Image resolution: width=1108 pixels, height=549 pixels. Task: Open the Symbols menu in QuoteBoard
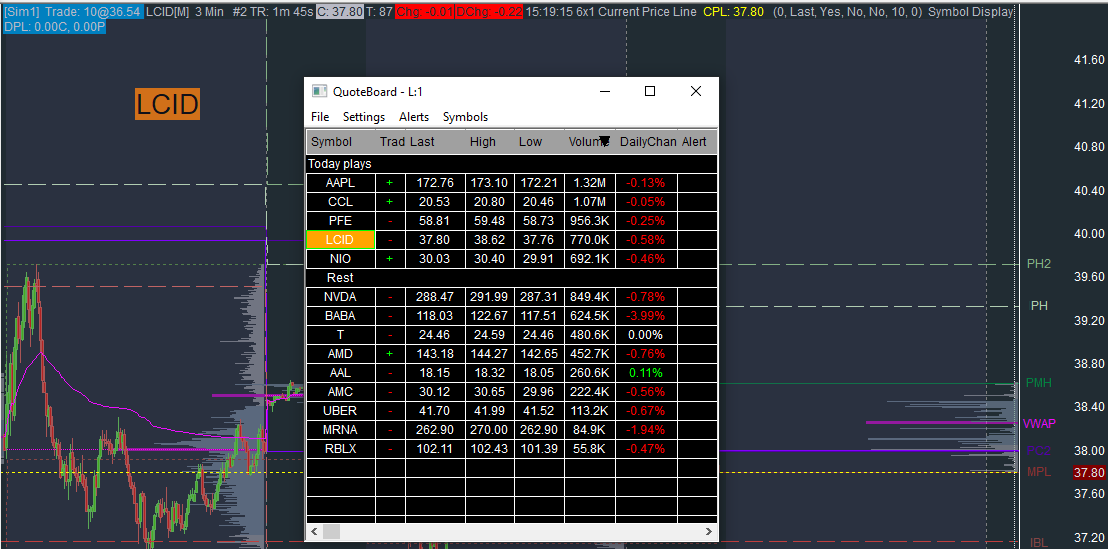point(465,117)
